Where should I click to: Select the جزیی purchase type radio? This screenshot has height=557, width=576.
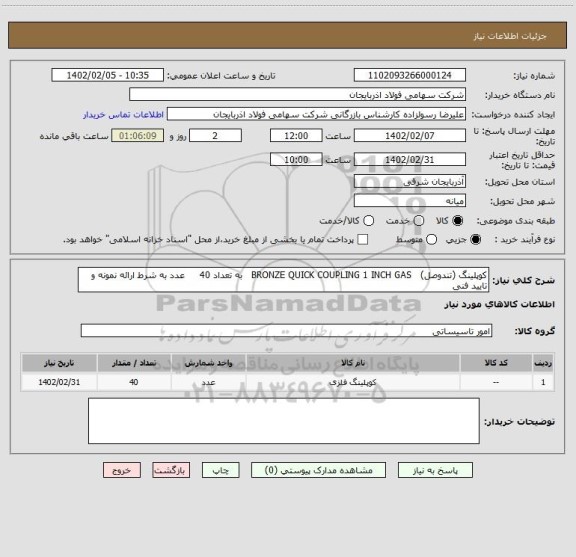tap(476, 240)
